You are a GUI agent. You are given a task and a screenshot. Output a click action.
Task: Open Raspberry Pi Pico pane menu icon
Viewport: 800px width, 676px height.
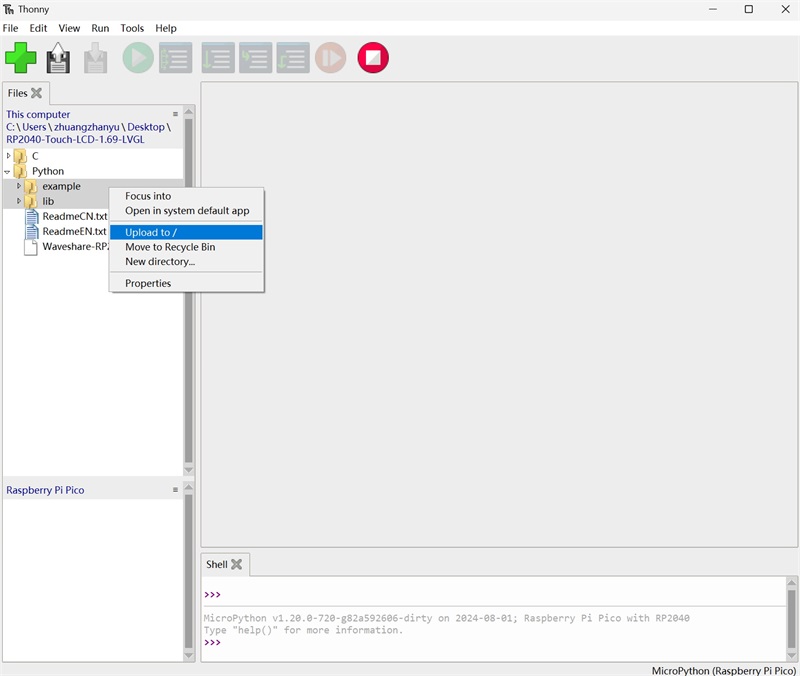(175, 490)
